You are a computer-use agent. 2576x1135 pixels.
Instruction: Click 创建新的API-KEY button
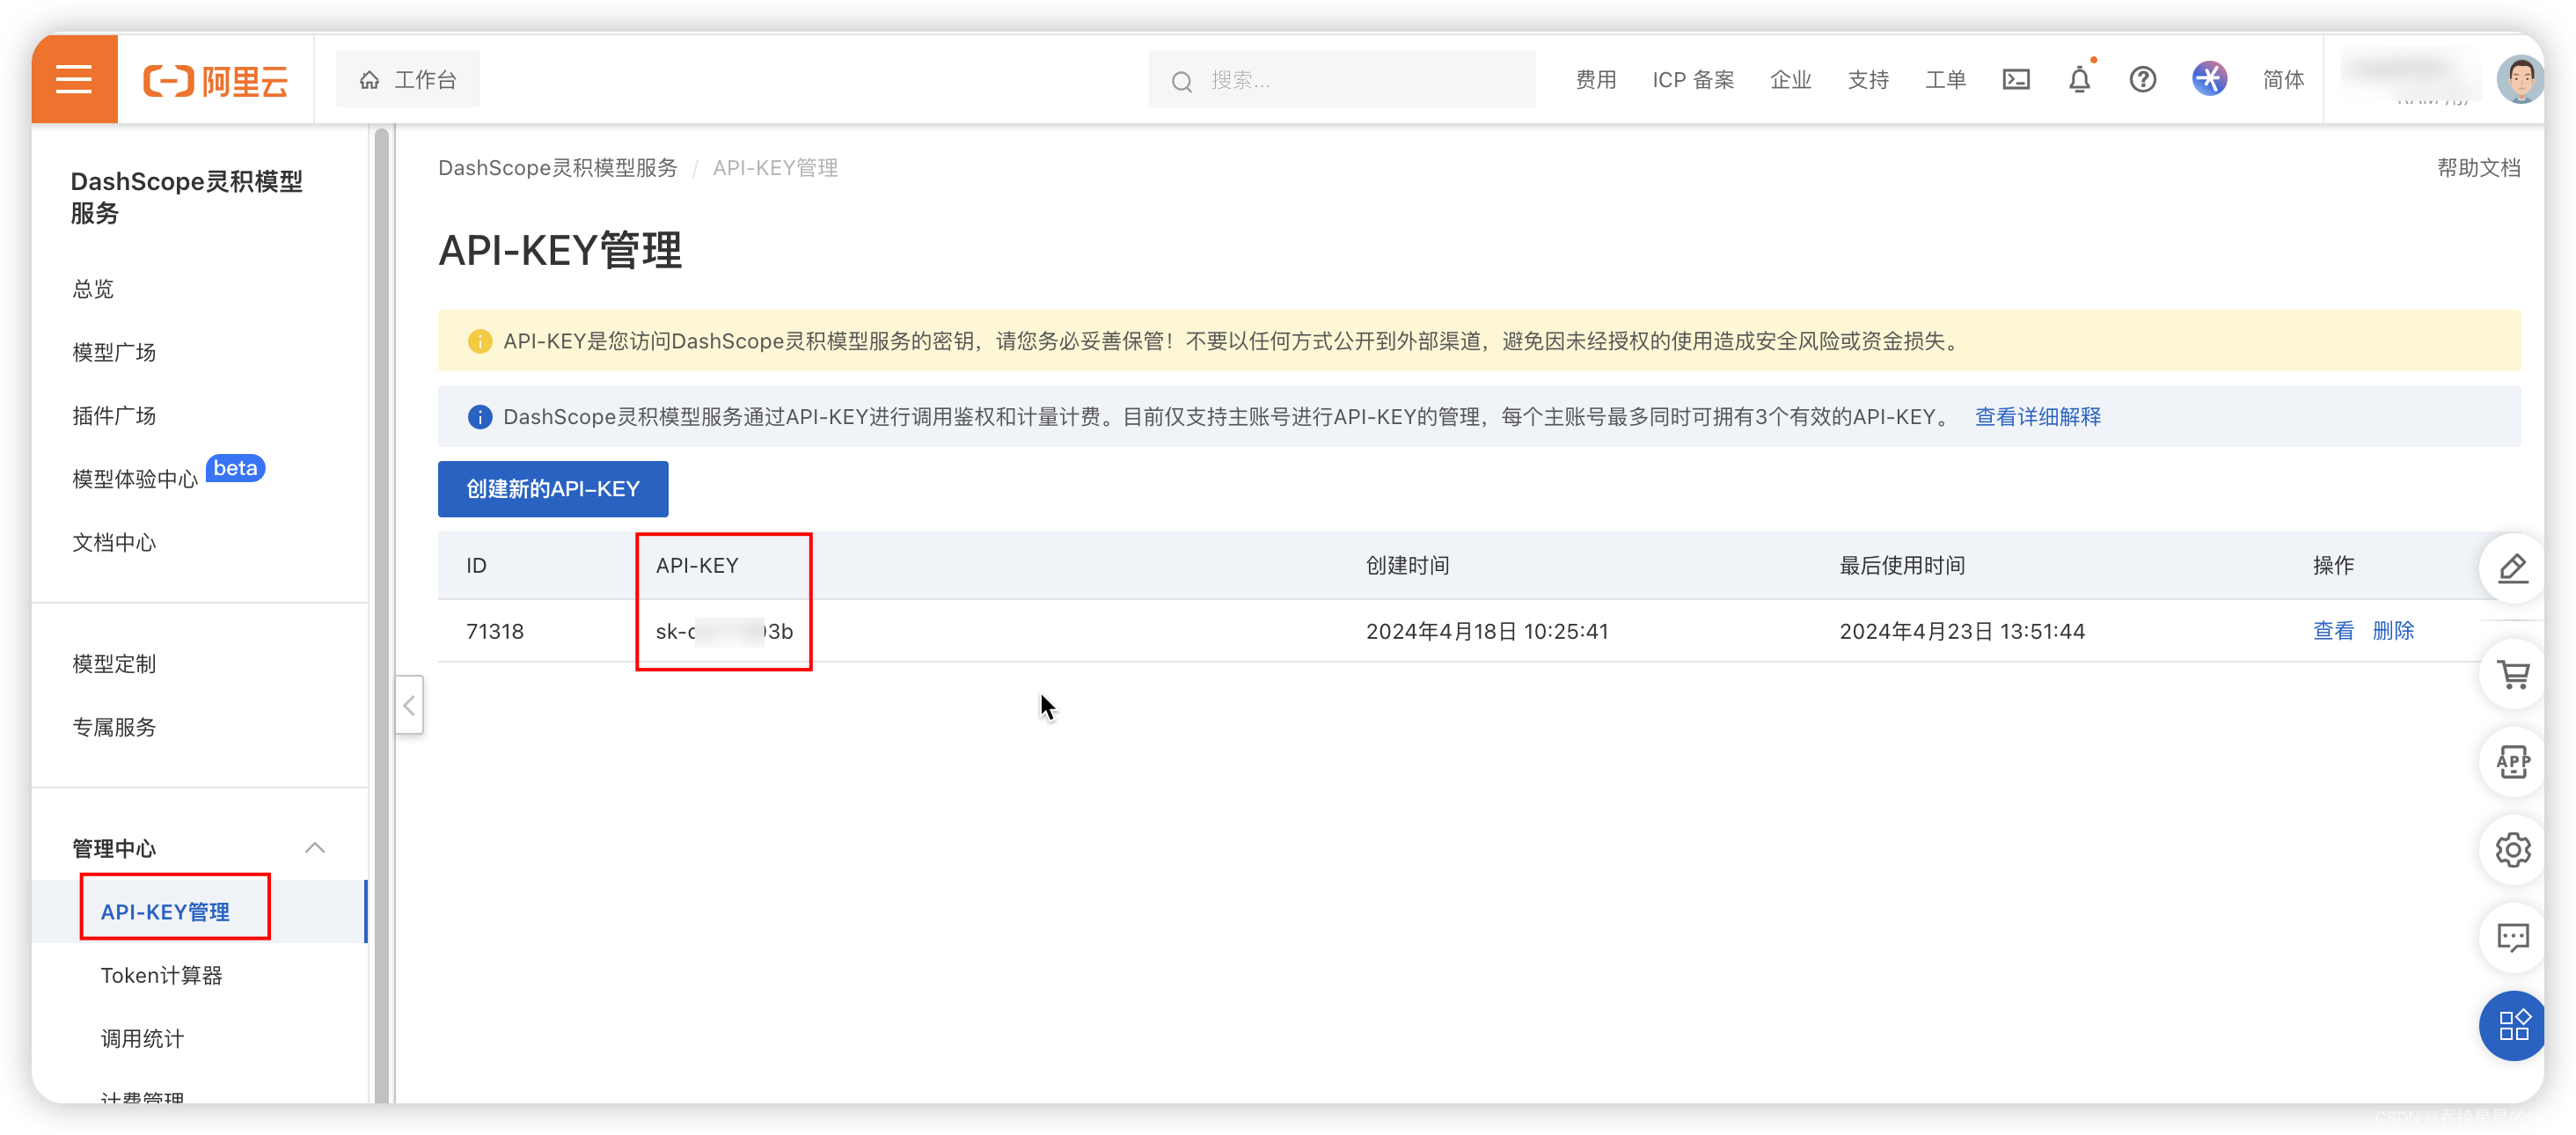[552, 489]
